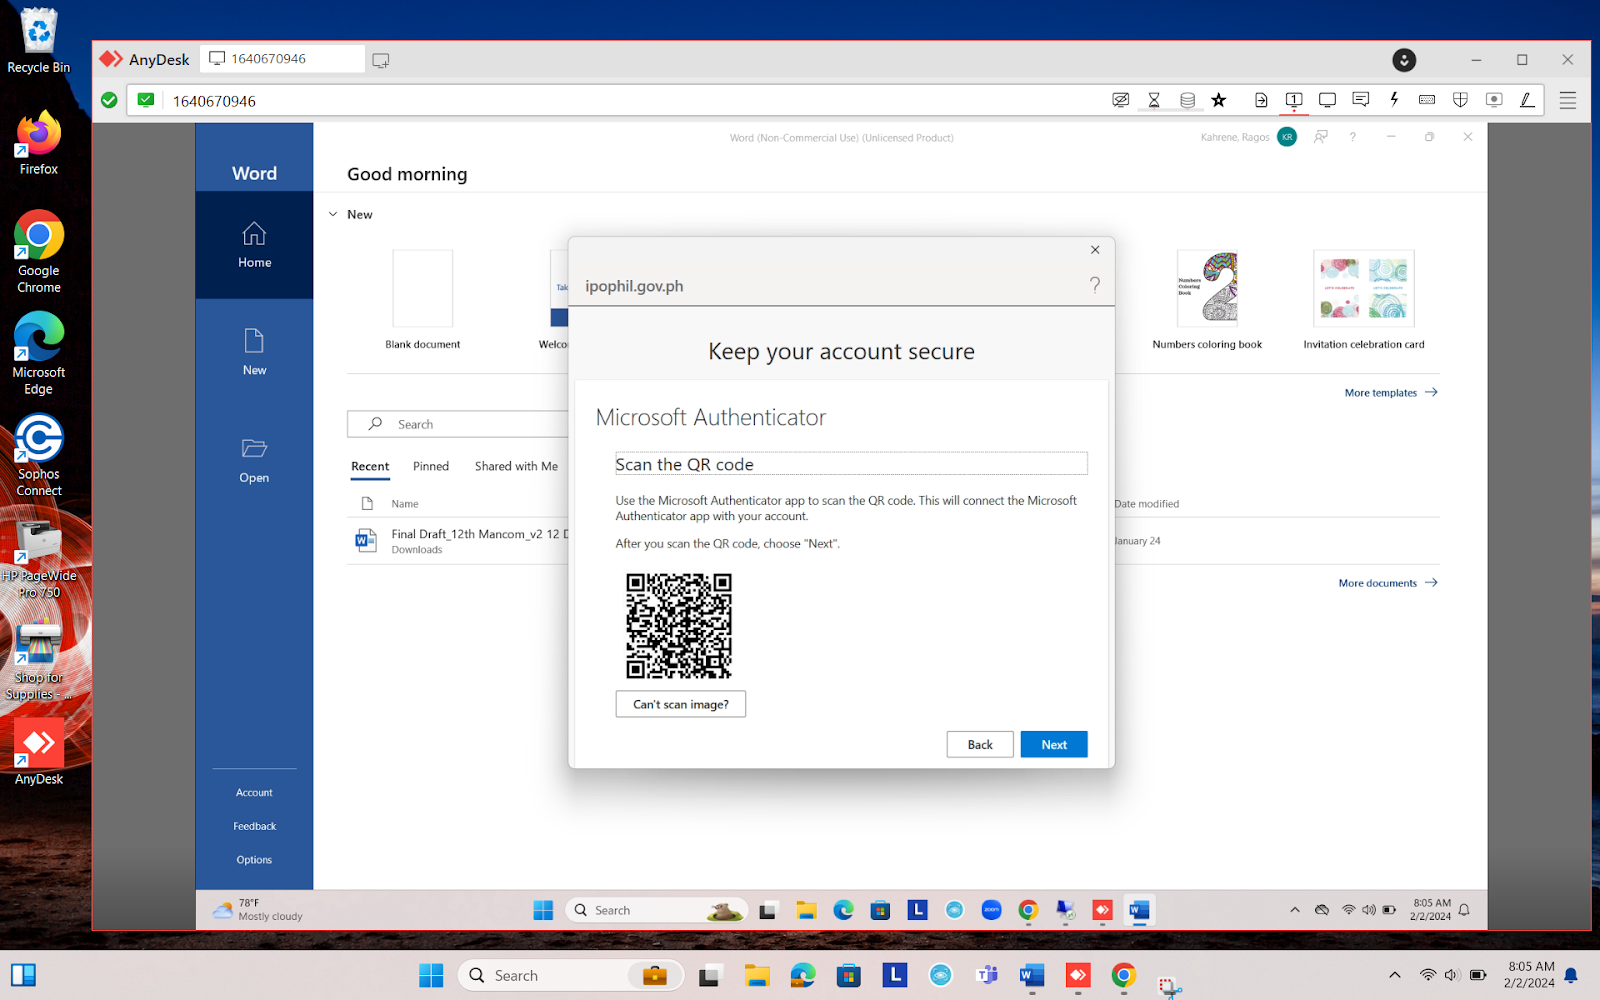Open Invitation celebration card template
Screen dimensions: 1600x1000
1364,299
